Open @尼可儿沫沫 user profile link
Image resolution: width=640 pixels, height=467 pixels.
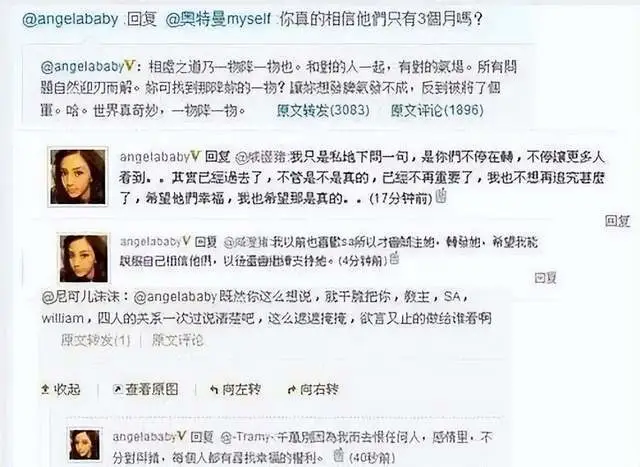(80, 297)
